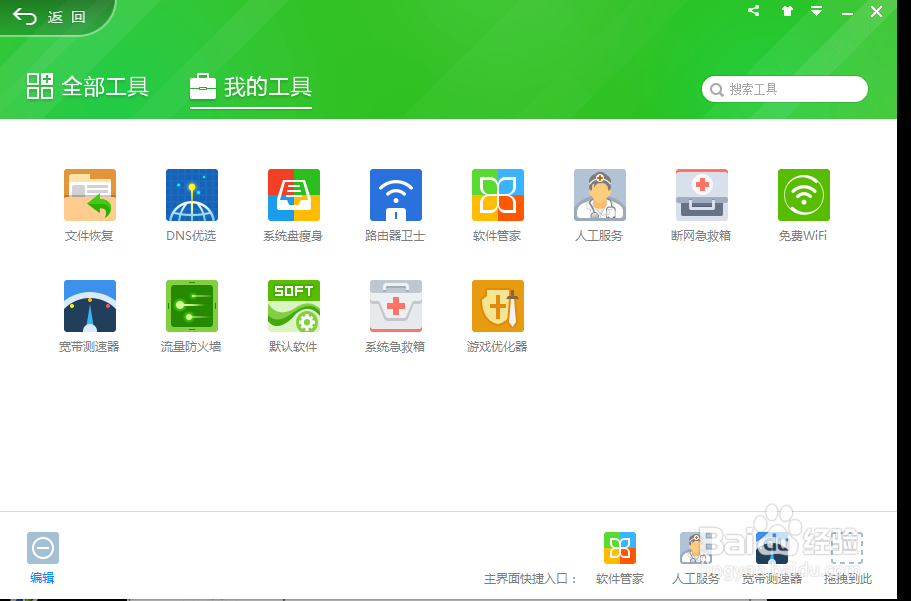Close the window
Viewport: 911px width, 601px height.
[877, 12]
